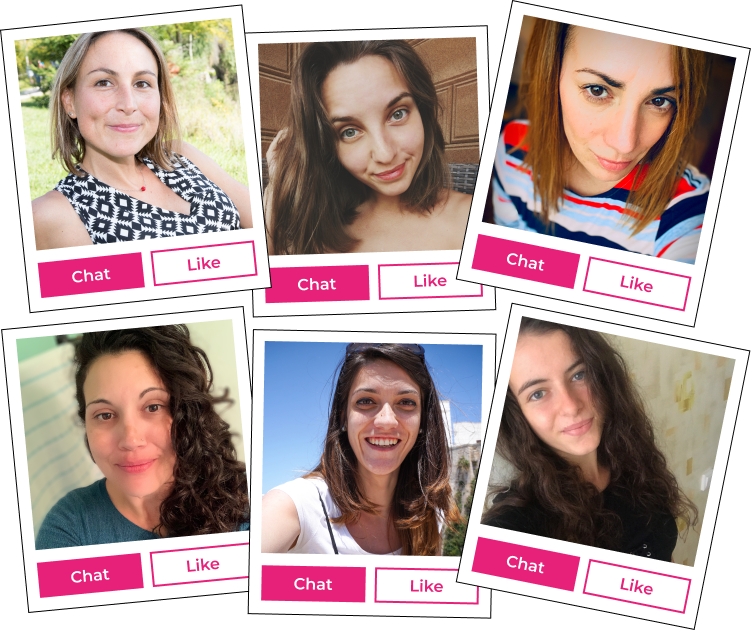Screen dimensions: 751x630
Task: Open the outdoor garden profile photo
Action: (x=133, y=134)
